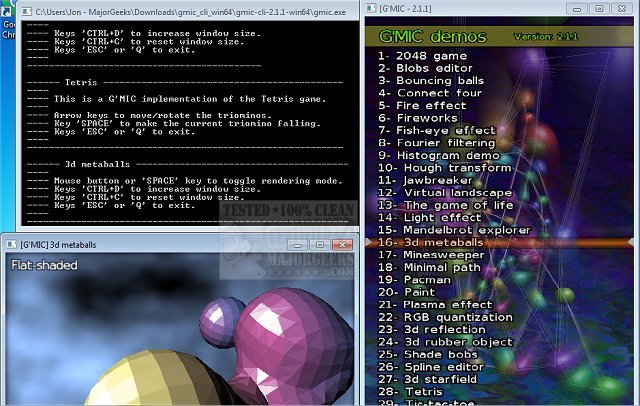Open the Mandelbrot explorer demo

(x=454, y=230)
